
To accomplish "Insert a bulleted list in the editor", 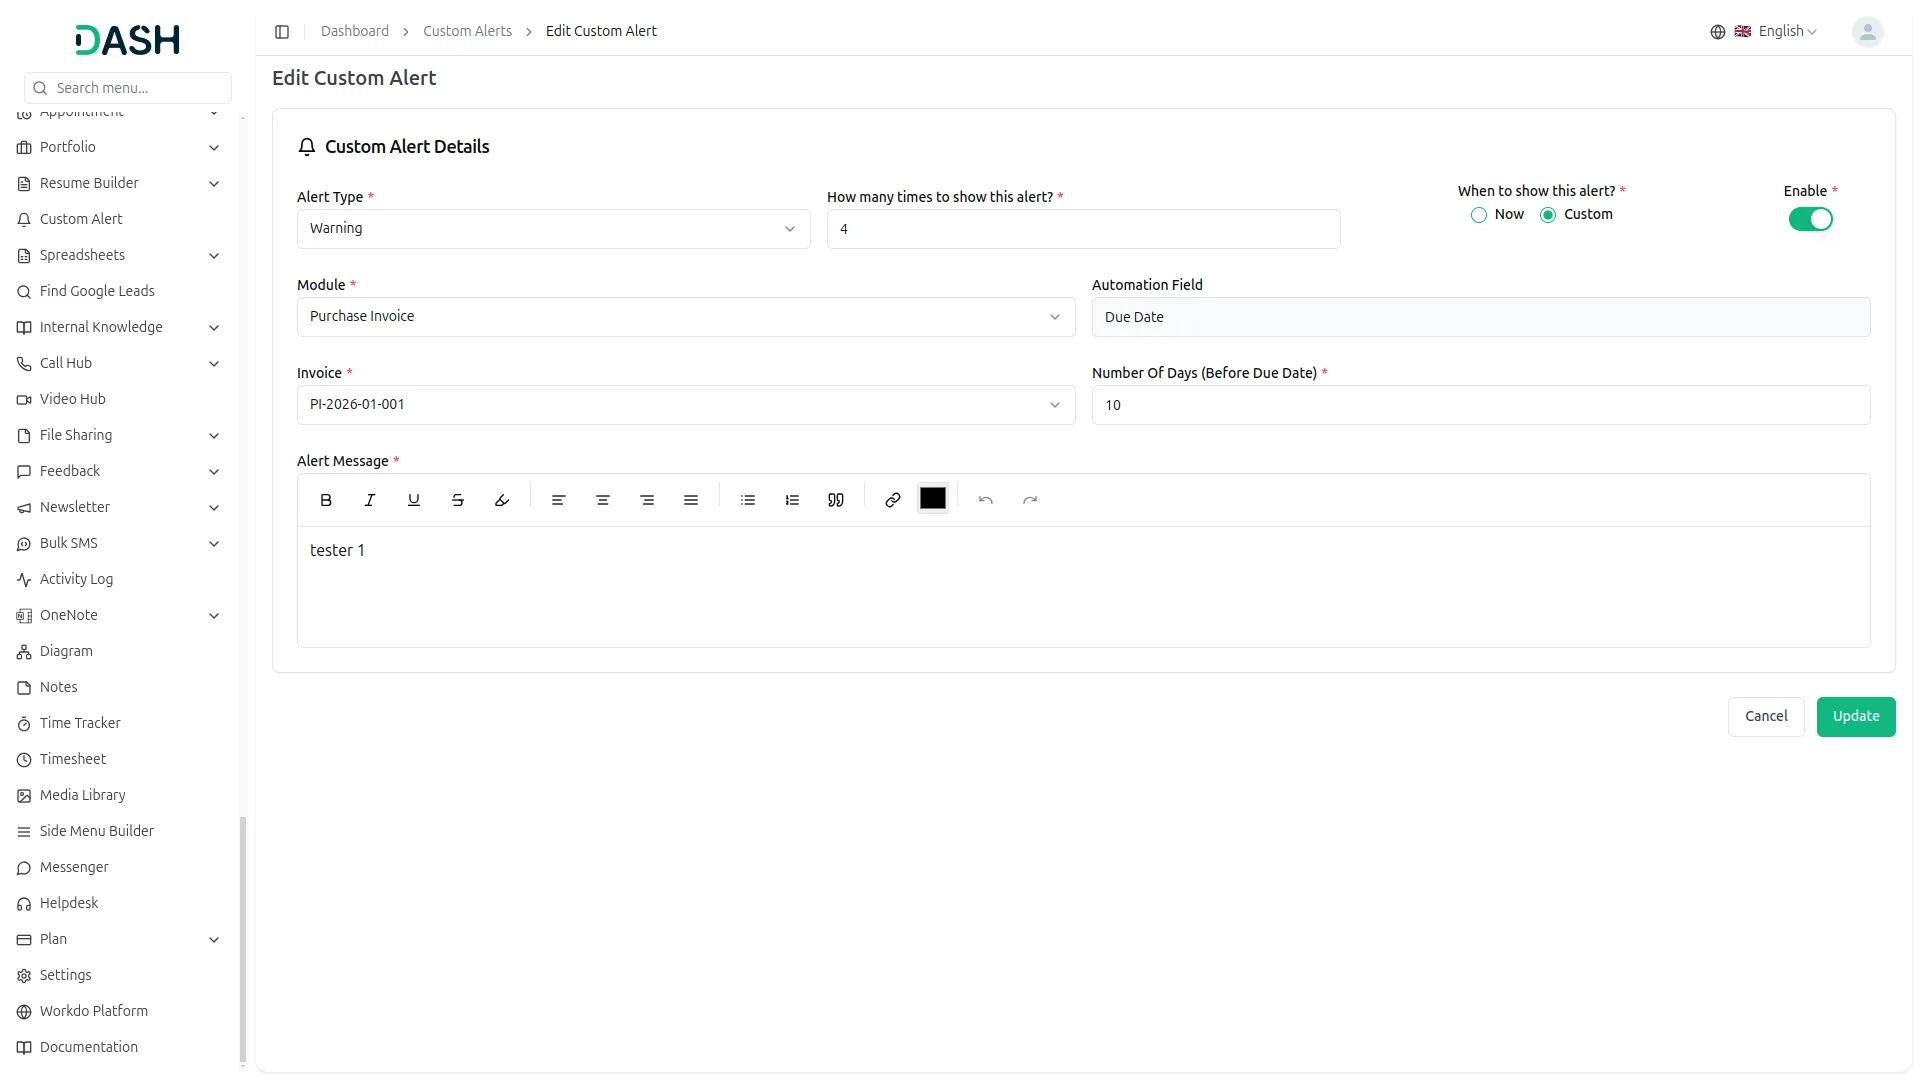I will tap(748, 500).
